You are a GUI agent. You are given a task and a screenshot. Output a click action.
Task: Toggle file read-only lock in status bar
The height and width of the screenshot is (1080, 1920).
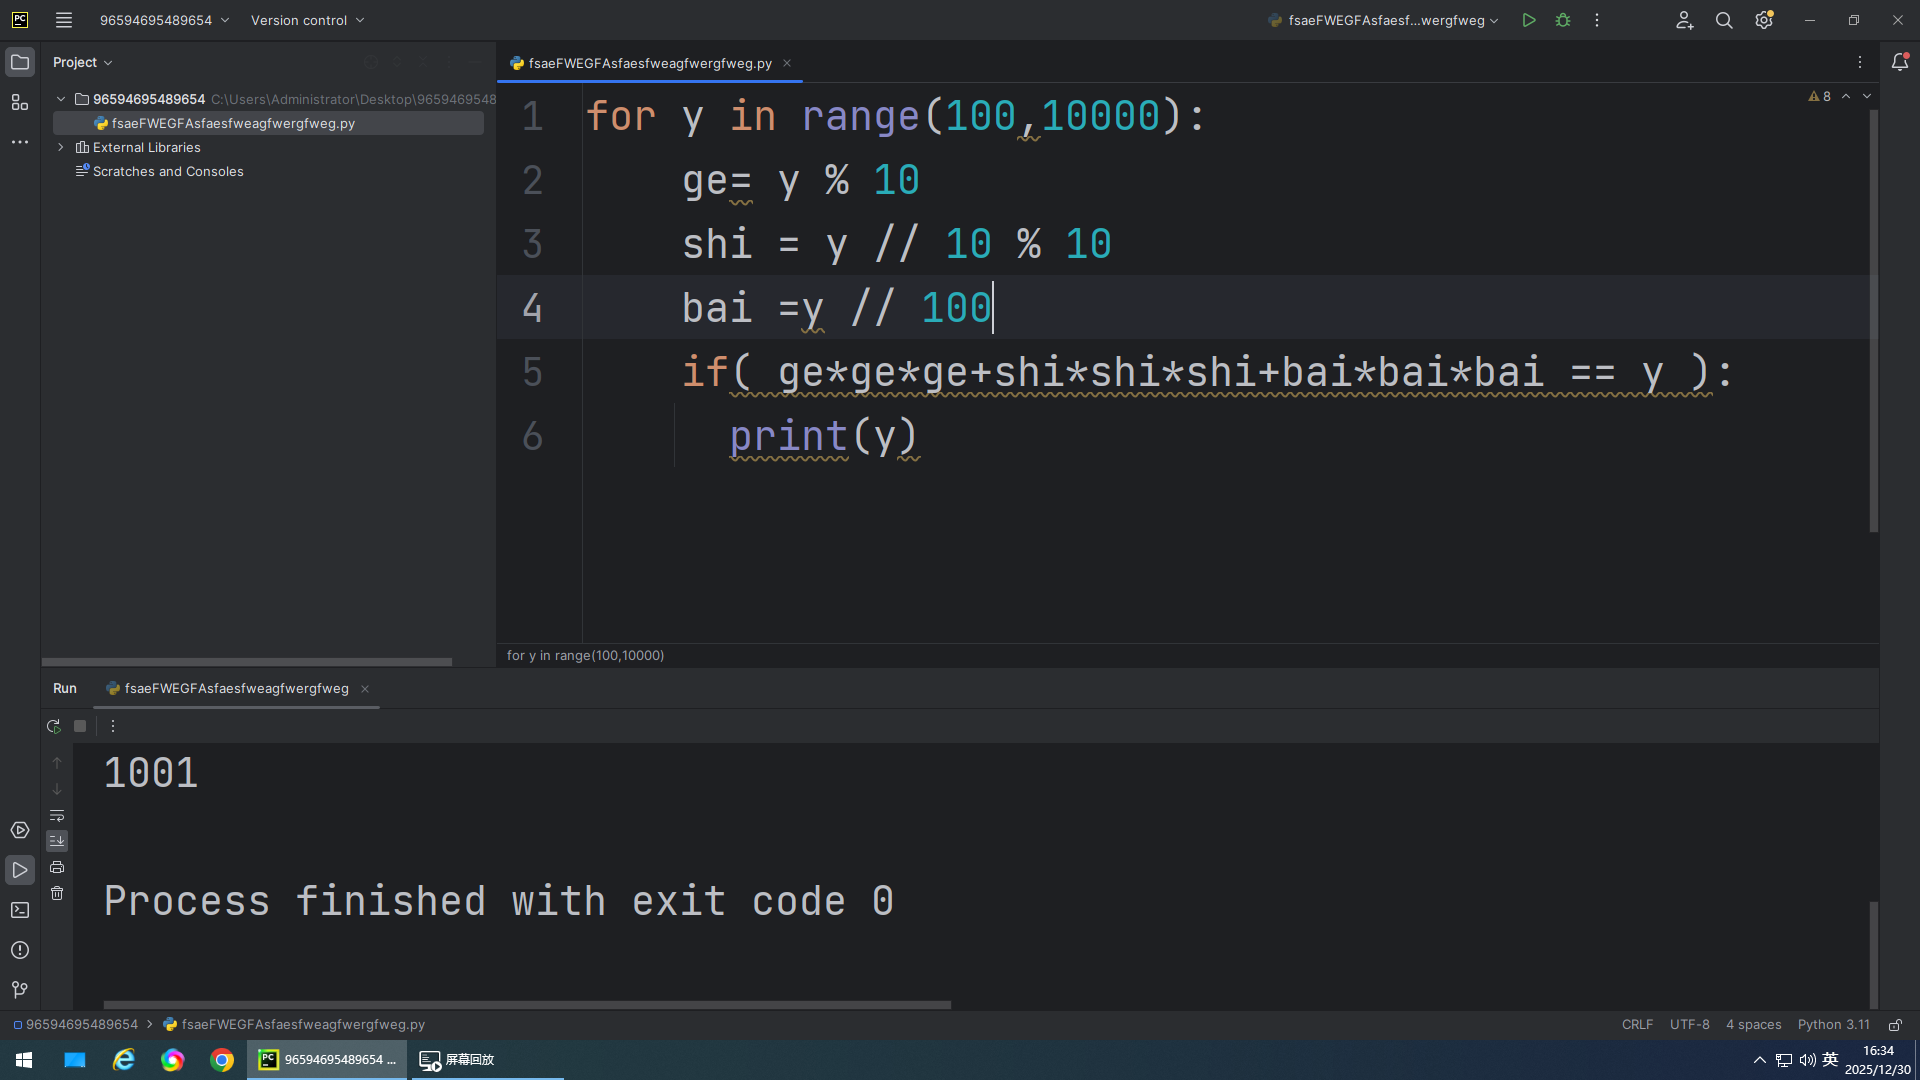point(1895,1025)
